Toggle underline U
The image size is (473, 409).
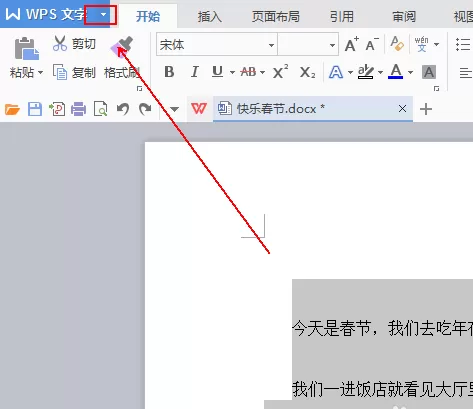click(218, 72)
